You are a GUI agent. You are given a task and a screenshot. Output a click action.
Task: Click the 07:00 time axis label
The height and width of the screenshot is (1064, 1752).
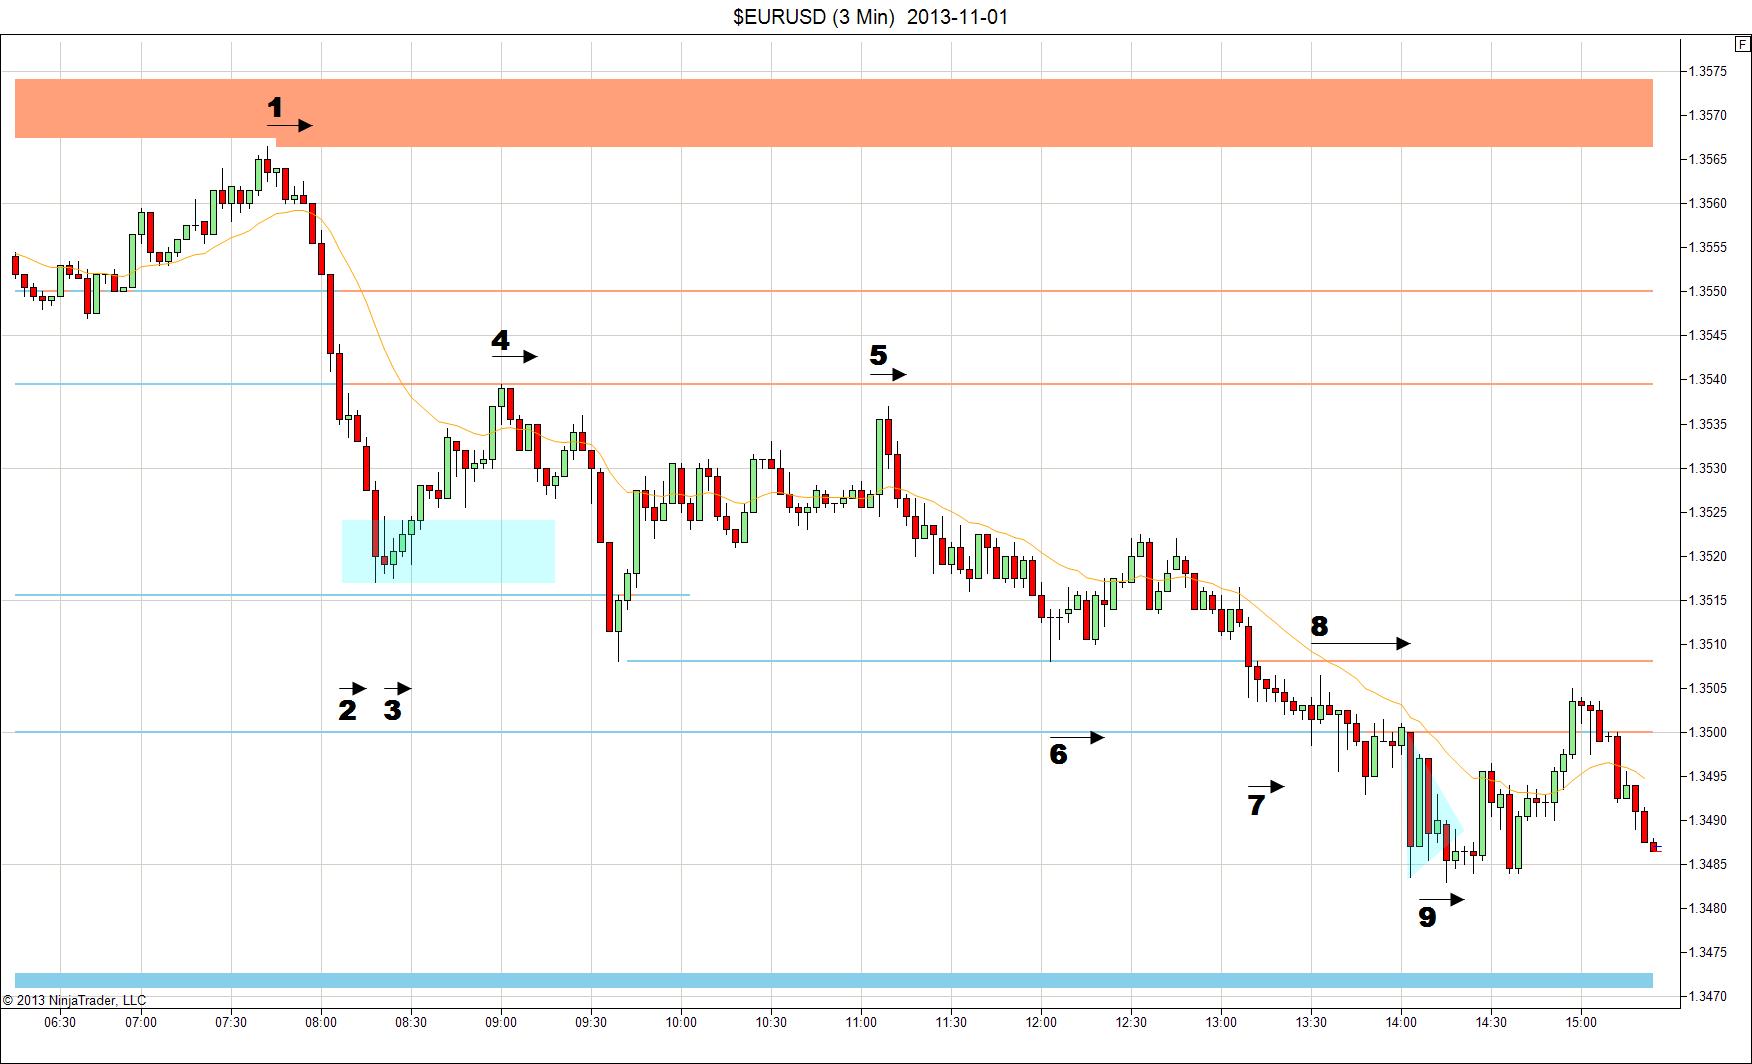(x=141, y=1022)
